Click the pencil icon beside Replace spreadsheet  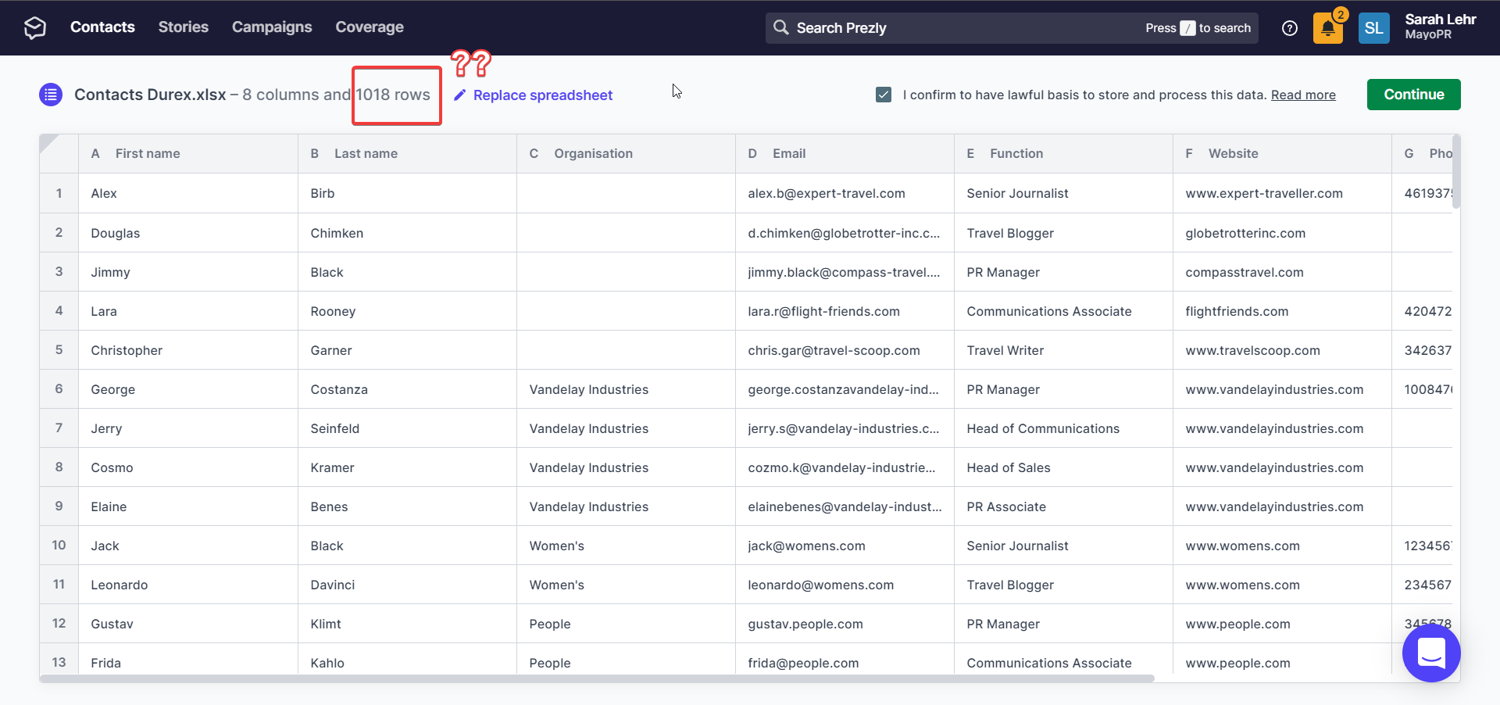pos(460,95)
